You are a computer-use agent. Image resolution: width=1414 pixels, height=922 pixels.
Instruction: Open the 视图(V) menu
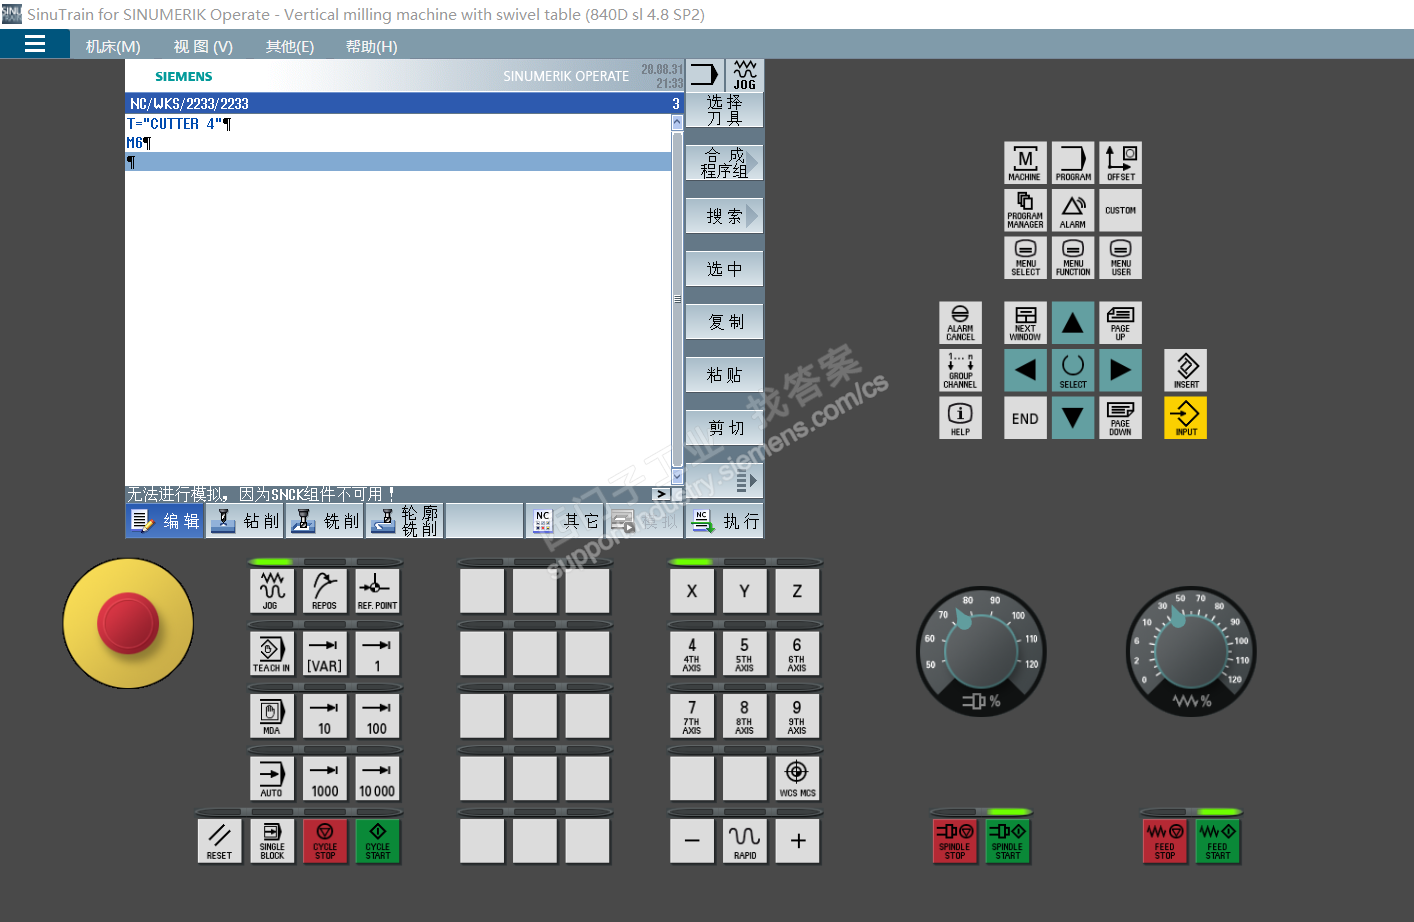(203, 46)
